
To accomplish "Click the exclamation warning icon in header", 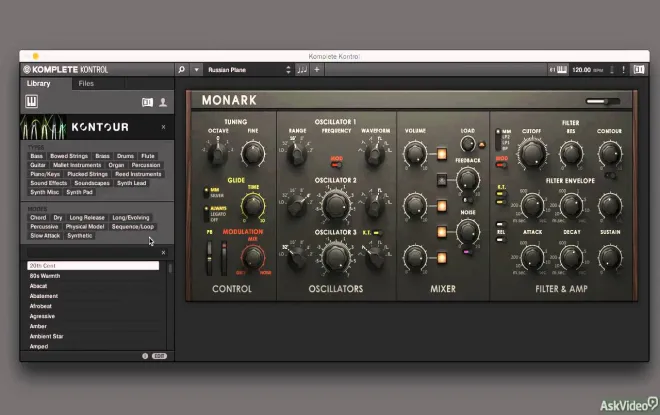I will point(623,70).
